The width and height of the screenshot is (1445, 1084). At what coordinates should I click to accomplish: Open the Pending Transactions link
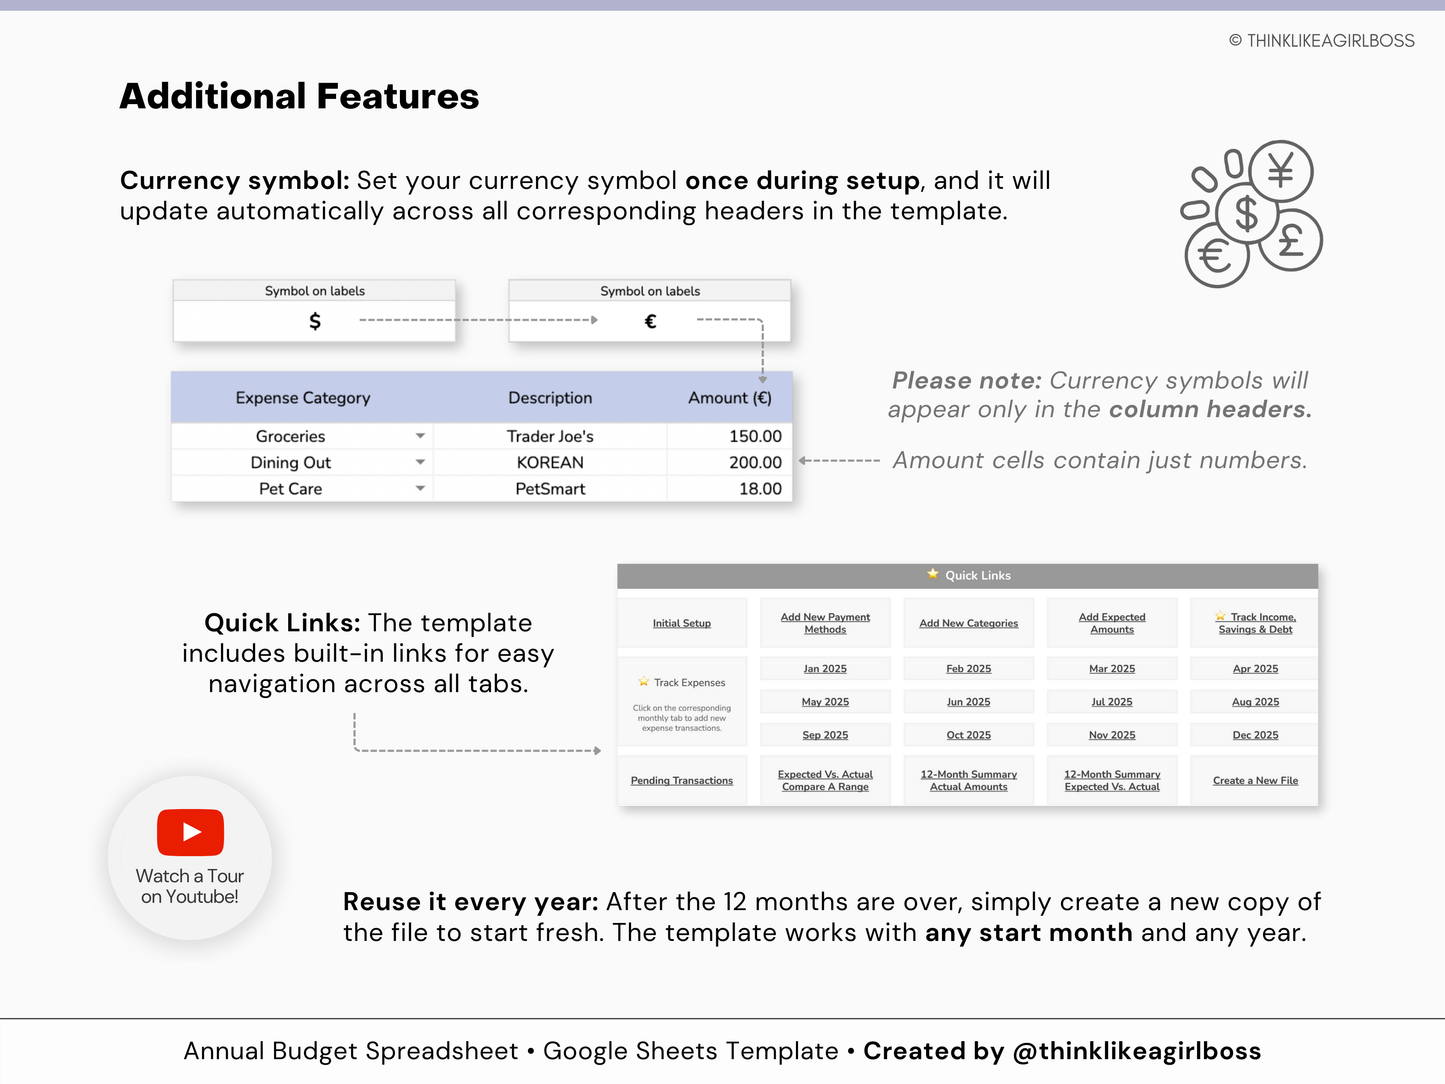coord(681,780)
